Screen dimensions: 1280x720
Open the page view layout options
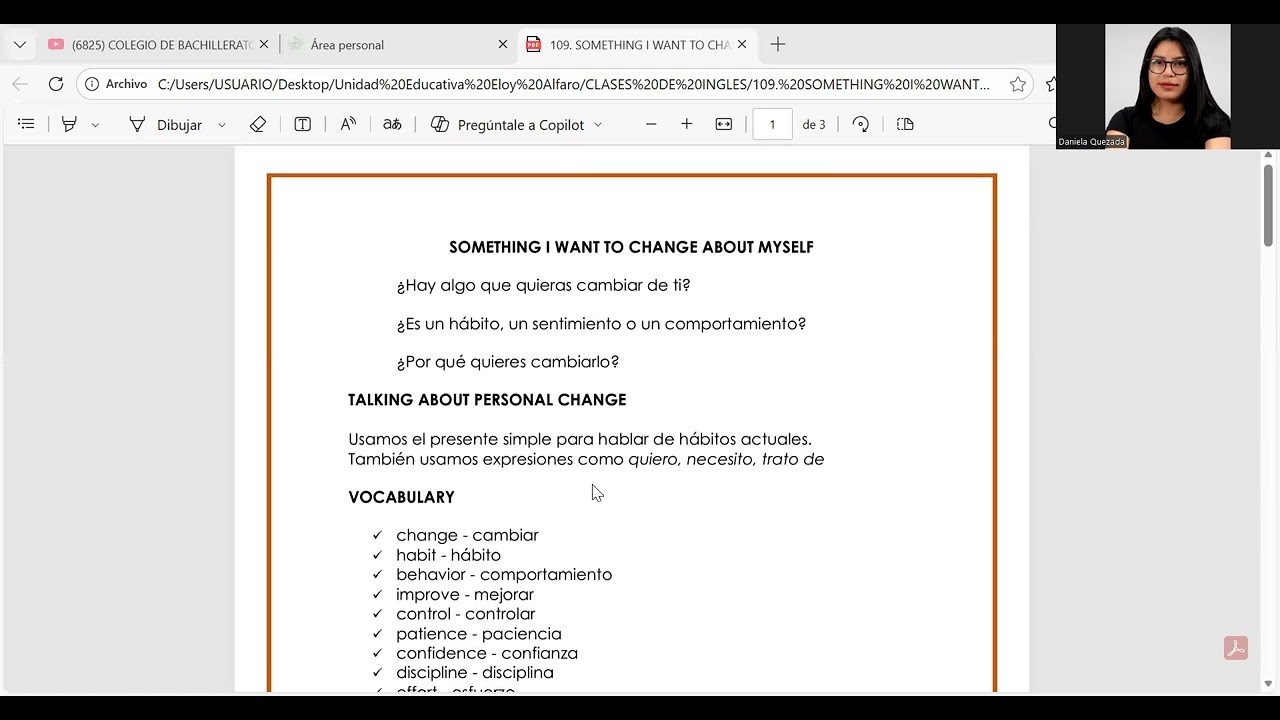click(905, 124)
